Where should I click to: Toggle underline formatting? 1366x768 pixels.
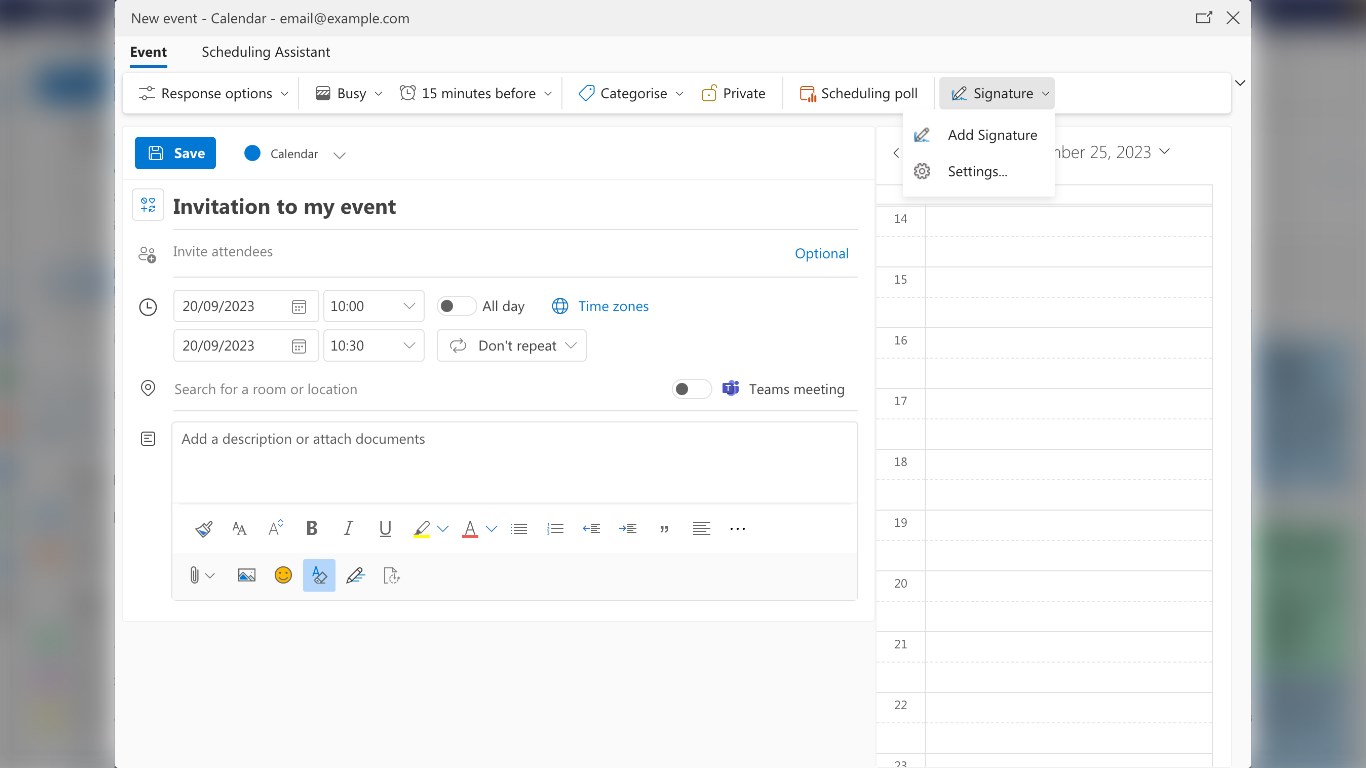[385, 529]
